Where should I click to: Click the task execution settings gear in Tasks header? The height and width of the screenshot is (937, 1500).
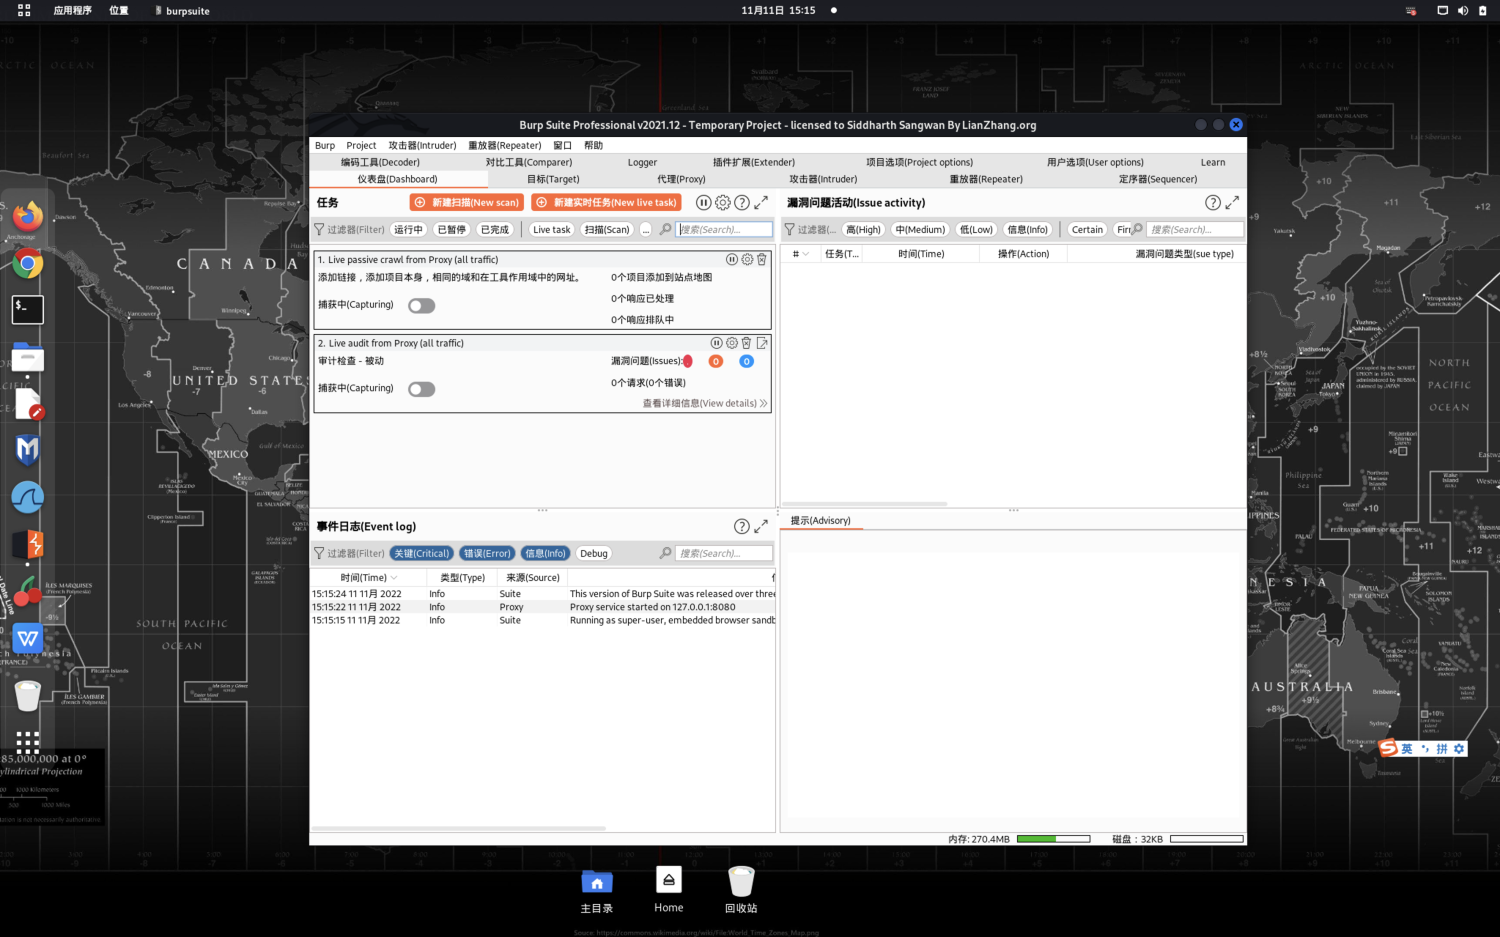(723, 203)
